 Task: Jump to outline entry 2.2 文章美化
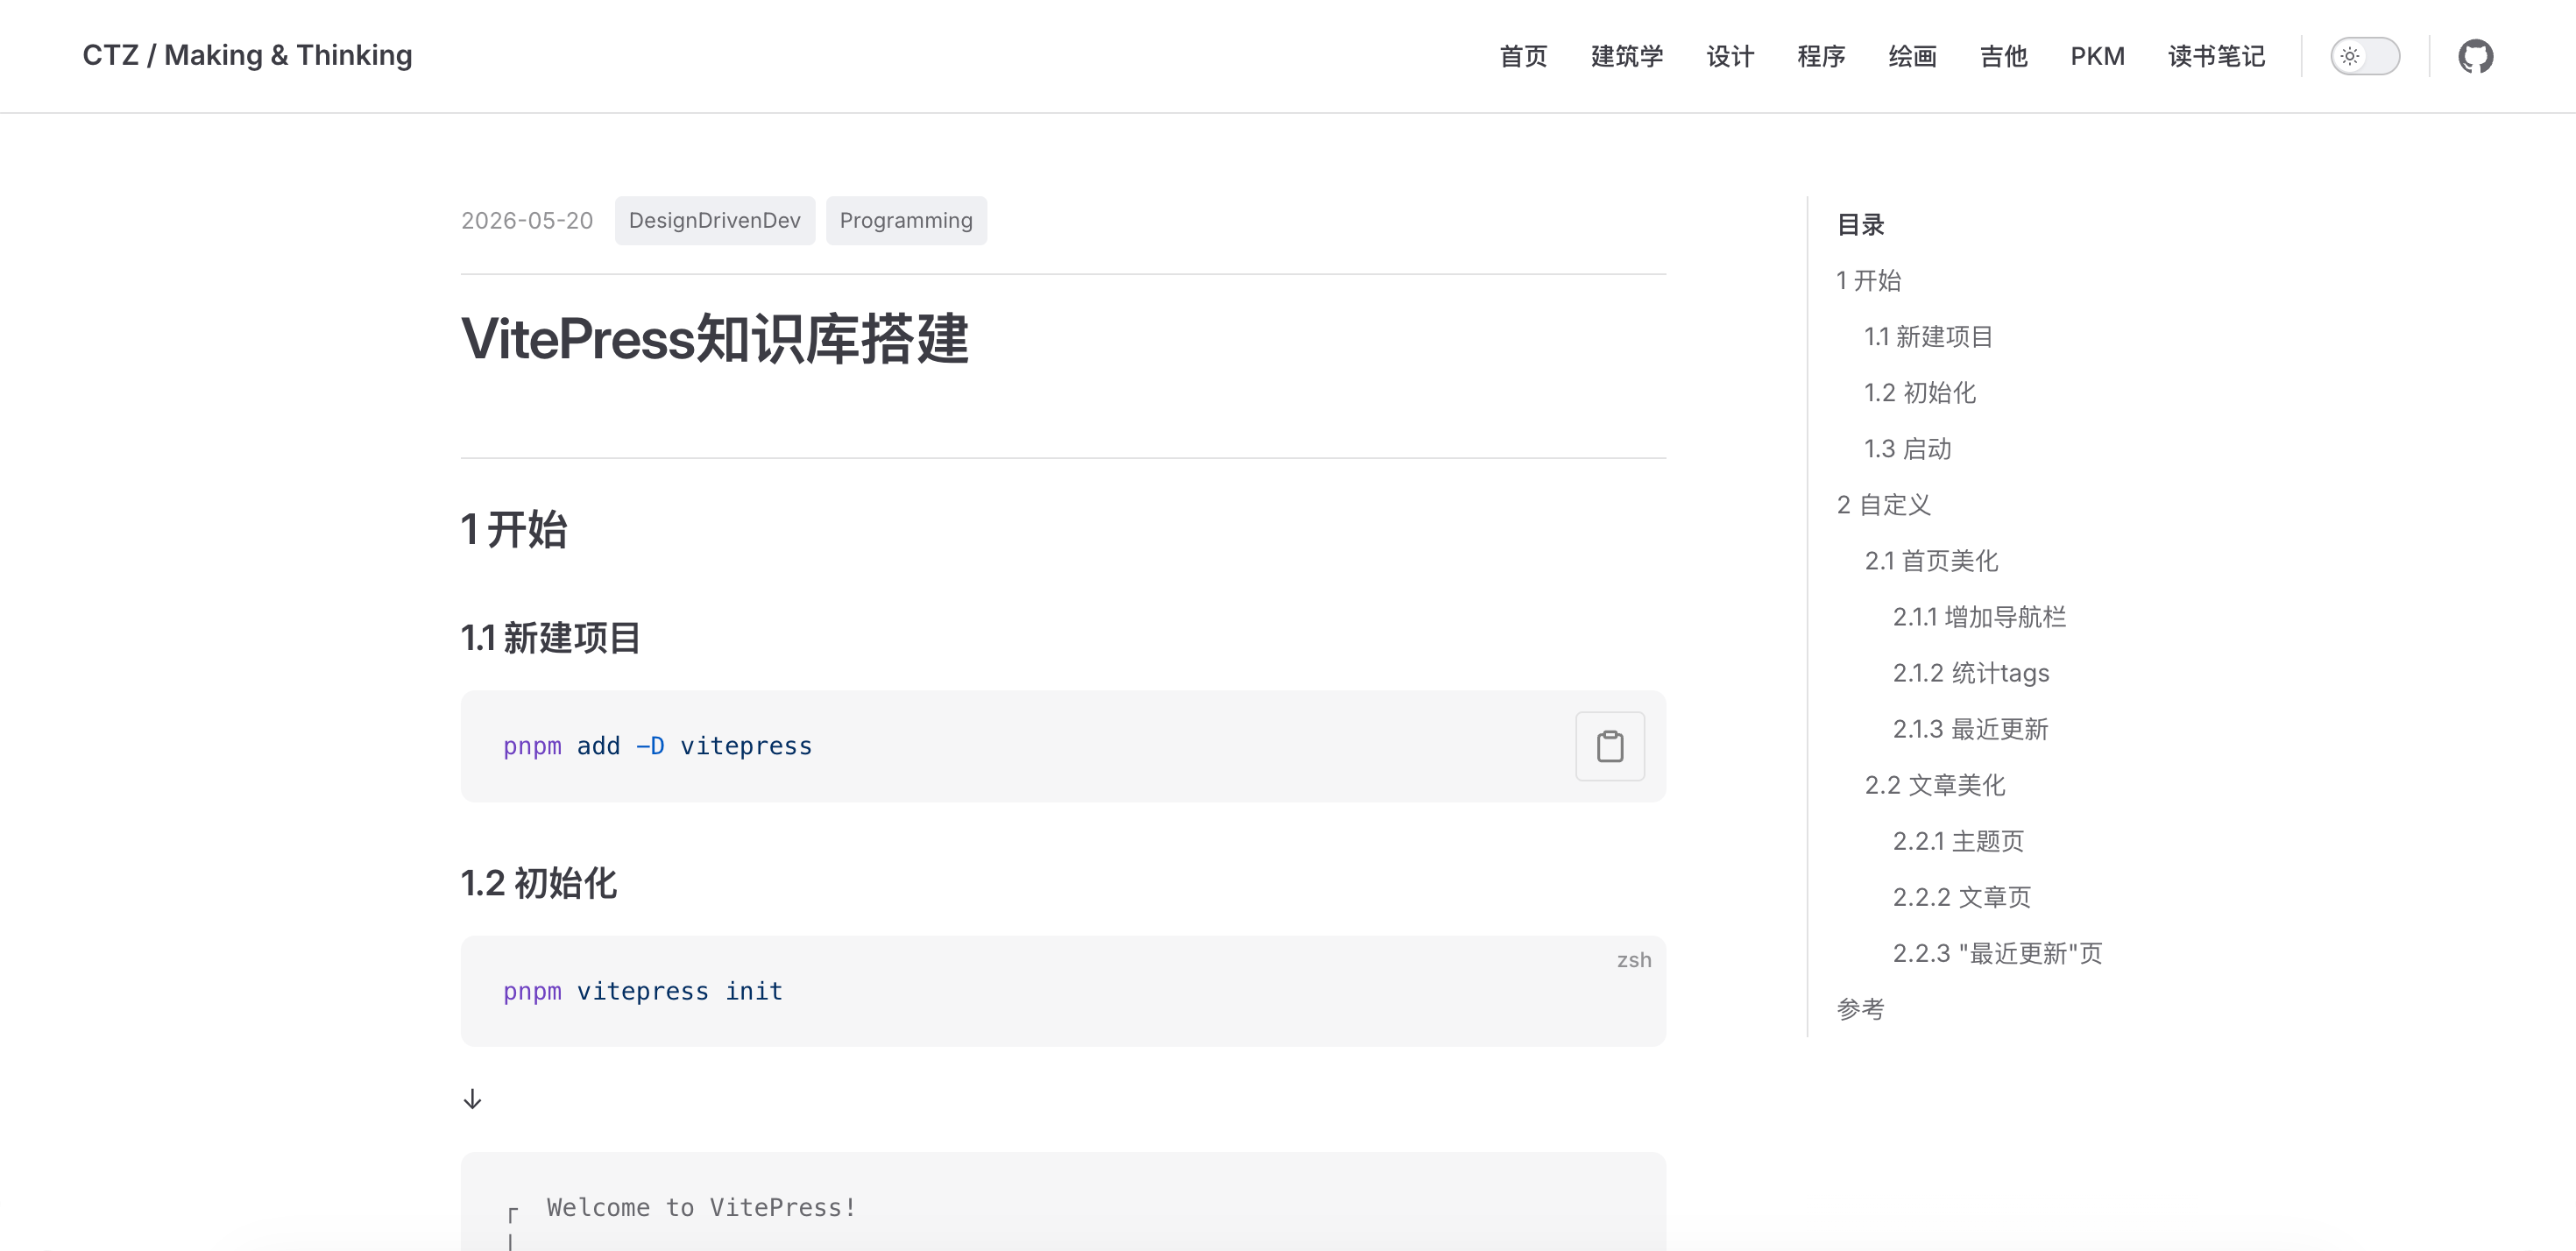pyautogui.click(x=1934, y=784)
